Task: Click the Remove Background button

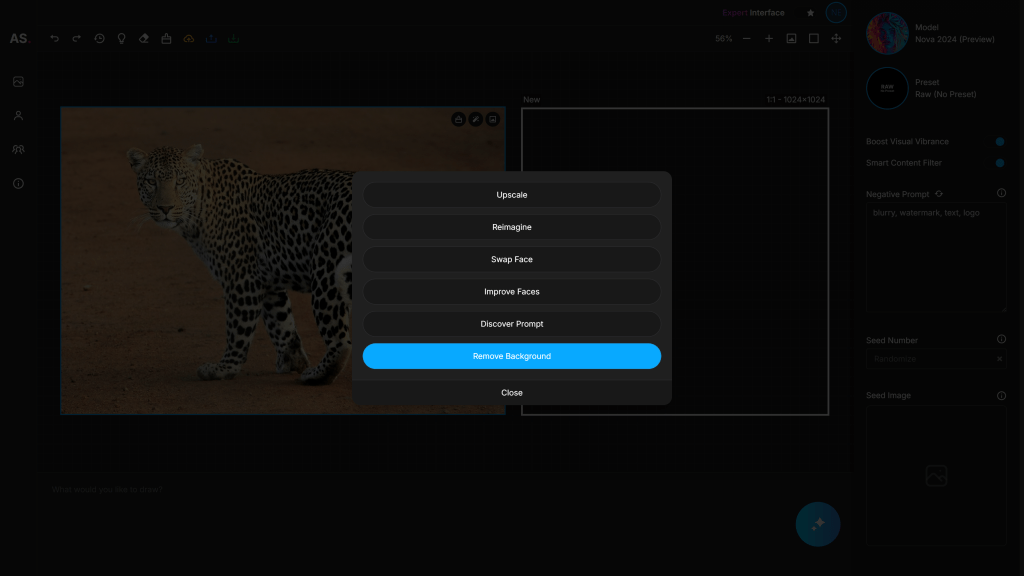Action: point(511,356)
